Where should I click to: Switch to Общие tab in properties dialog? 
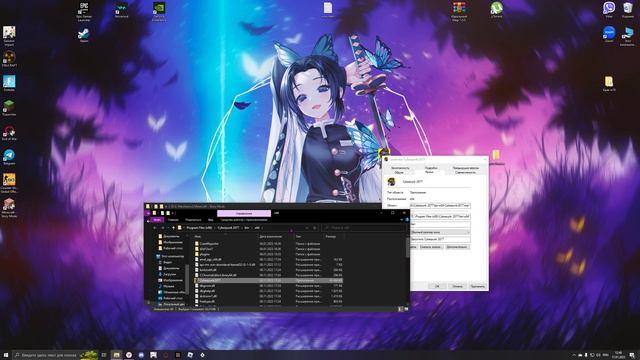pyautogui.click(x=399, y=172)
